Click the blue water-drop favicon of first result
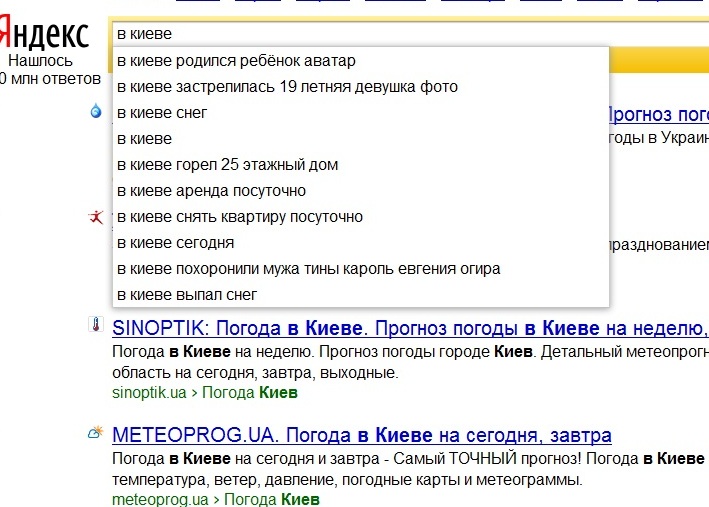Image resolution: width=709 pixels, height=507 pixels. [96, 111]
